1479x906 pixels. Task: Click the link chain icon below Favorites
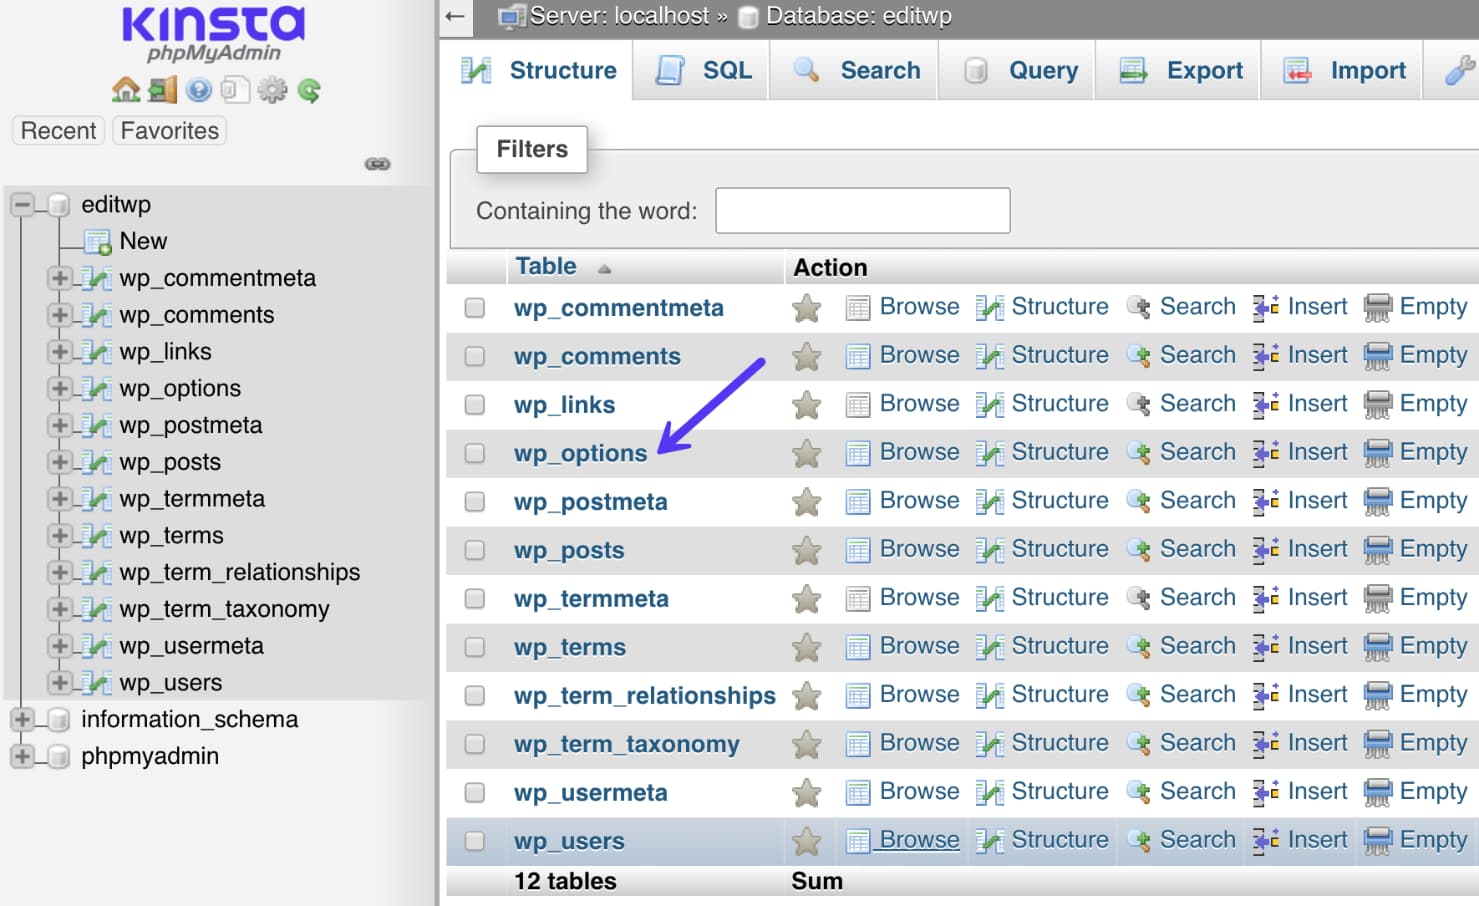(x=377, y=164)
